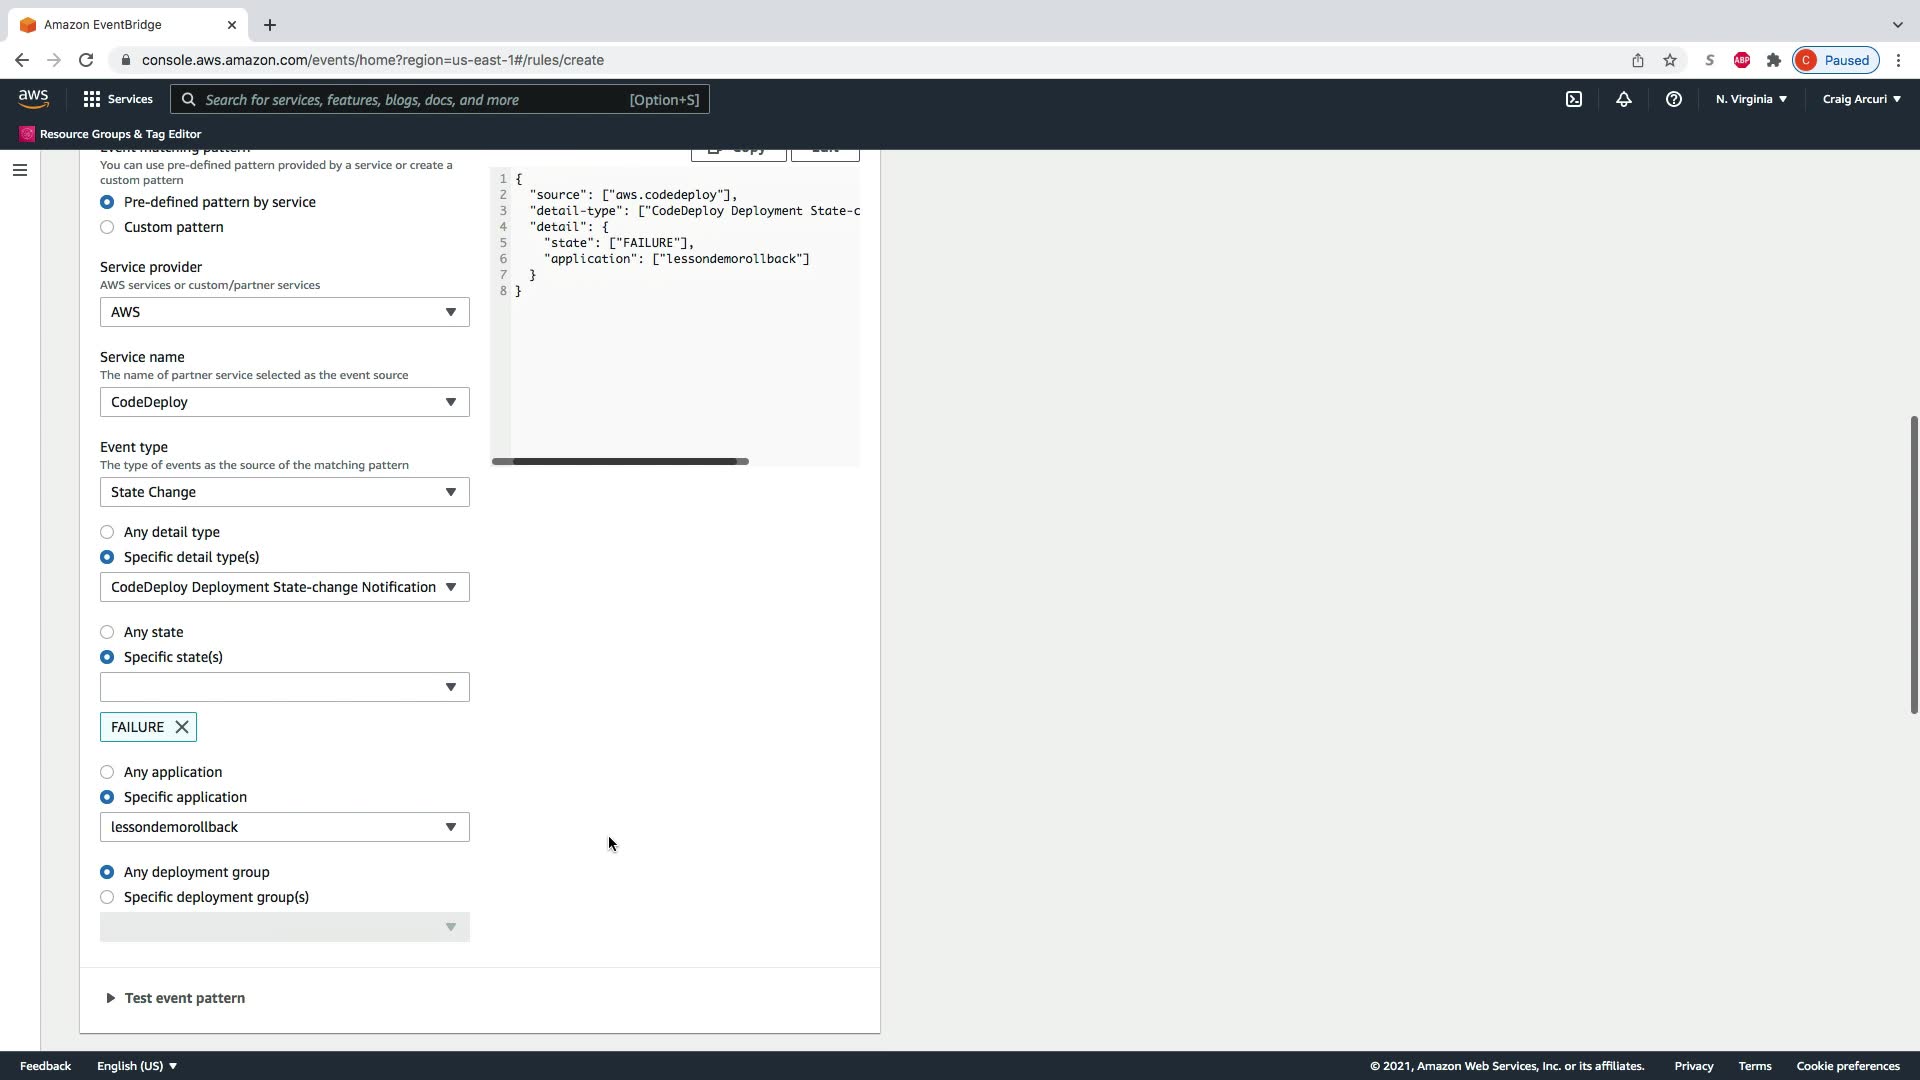
Task: Bookmark this page with star icon
Action: tap(1669, 60)
